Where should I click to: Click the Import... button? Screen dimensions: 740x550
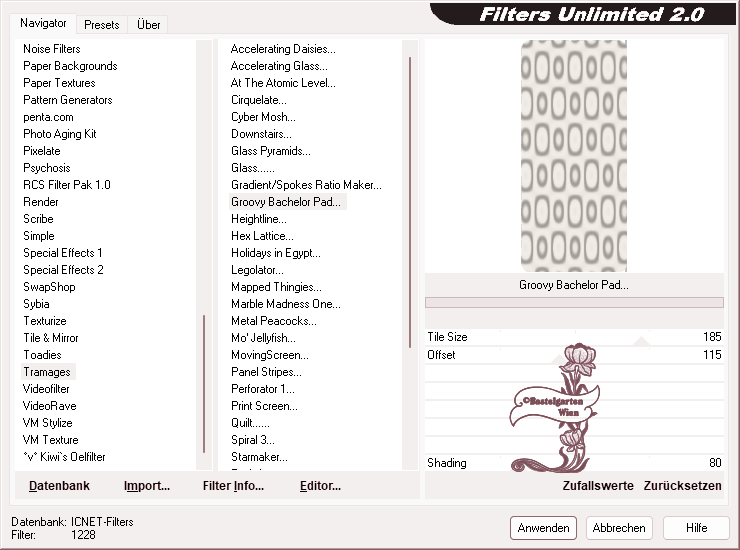[147, 486]
